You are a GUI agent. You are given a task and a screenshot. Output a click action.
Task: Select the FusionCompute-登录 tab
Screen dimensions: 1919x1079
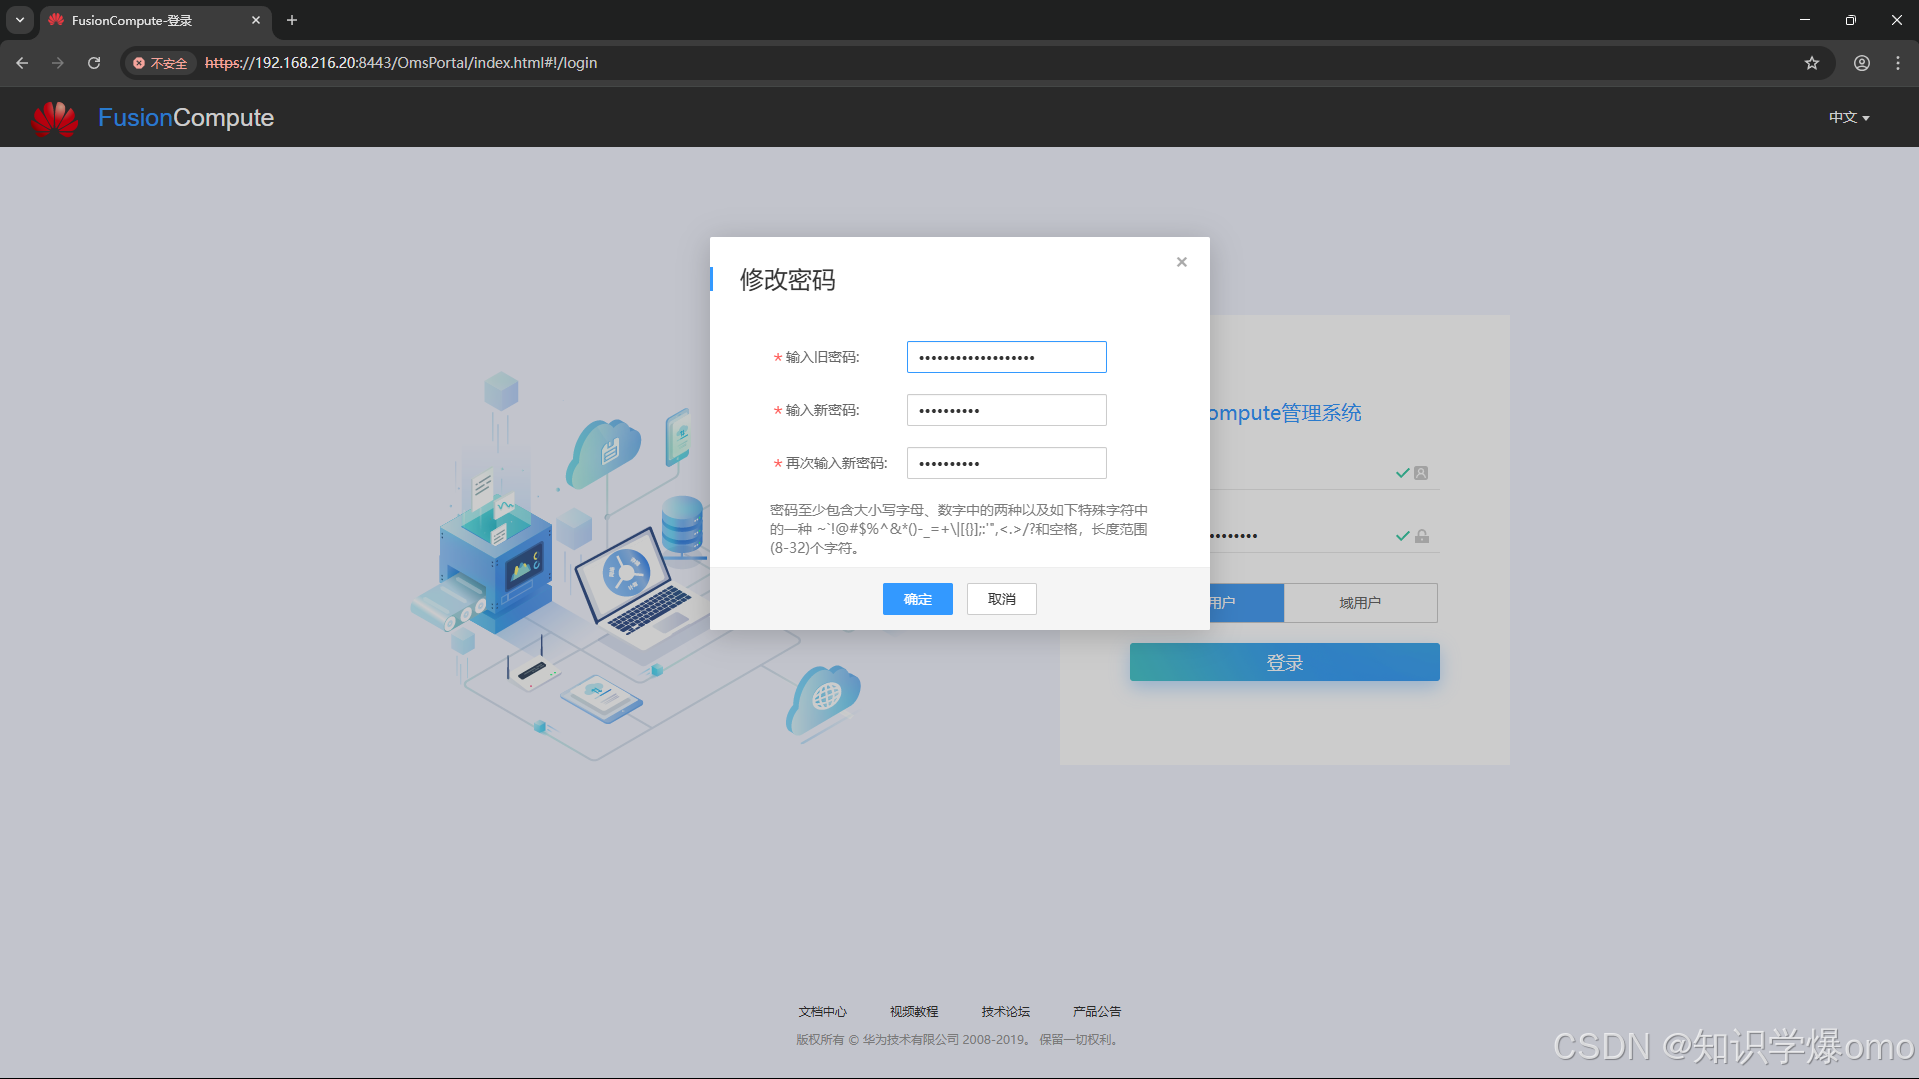[x=155, y=20]
